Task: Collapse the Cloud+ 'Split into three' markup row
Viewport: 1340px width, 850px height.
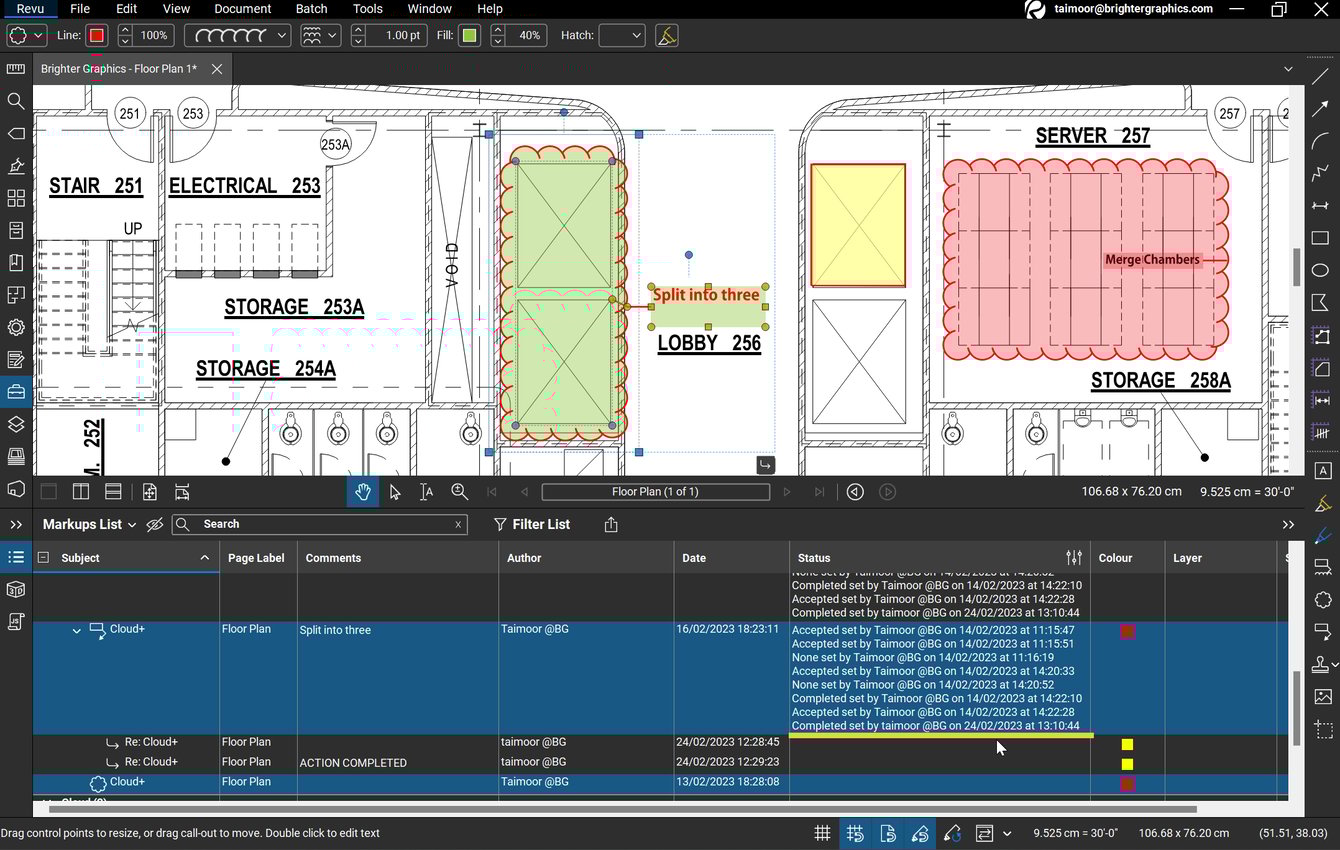Action: click(x=76, y=631)
